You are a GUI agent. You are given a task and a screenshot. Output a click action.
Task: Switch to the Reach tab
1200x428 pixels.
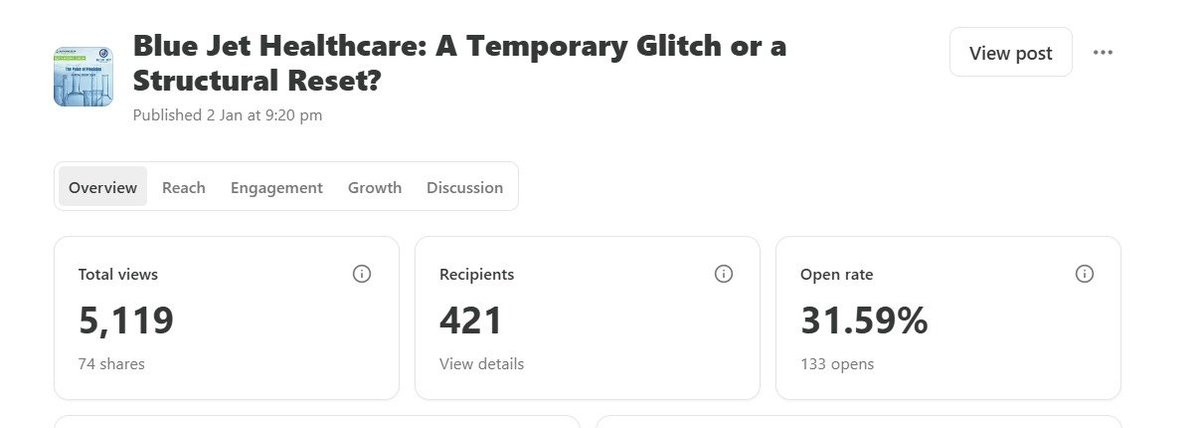[x=184, y=187]
